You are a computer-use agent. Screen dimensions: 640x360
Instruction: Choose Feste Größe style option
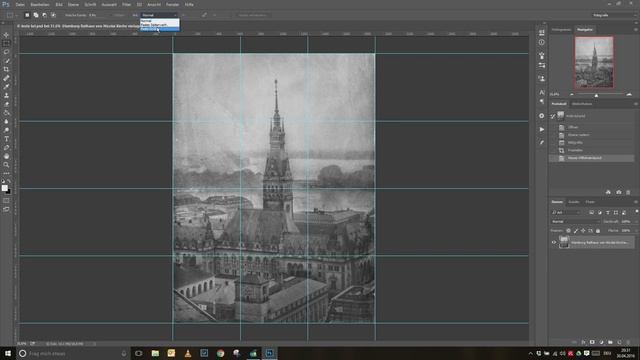point(160,29)
